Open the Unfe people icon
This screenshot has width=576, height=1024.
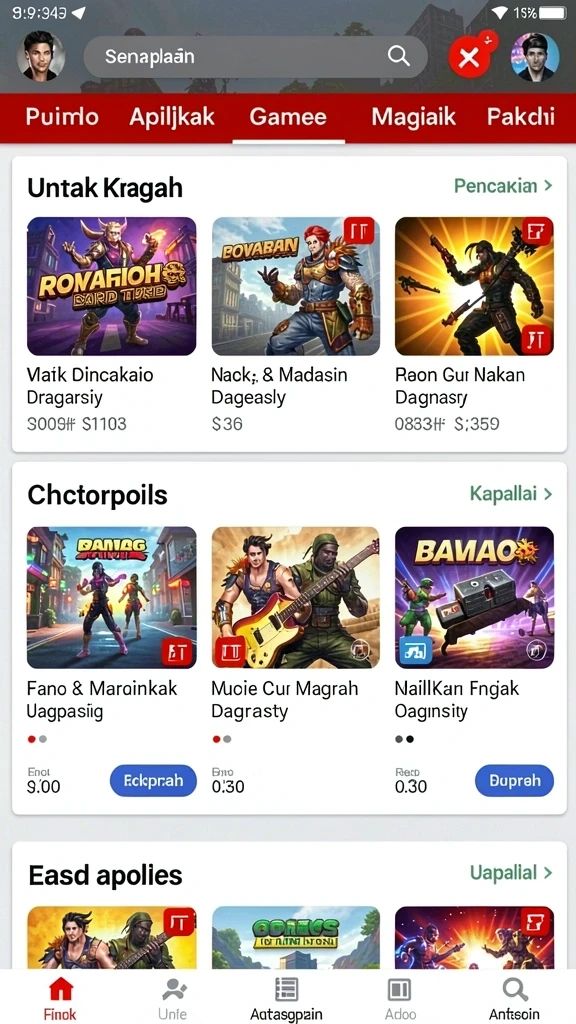coord(174,990)
